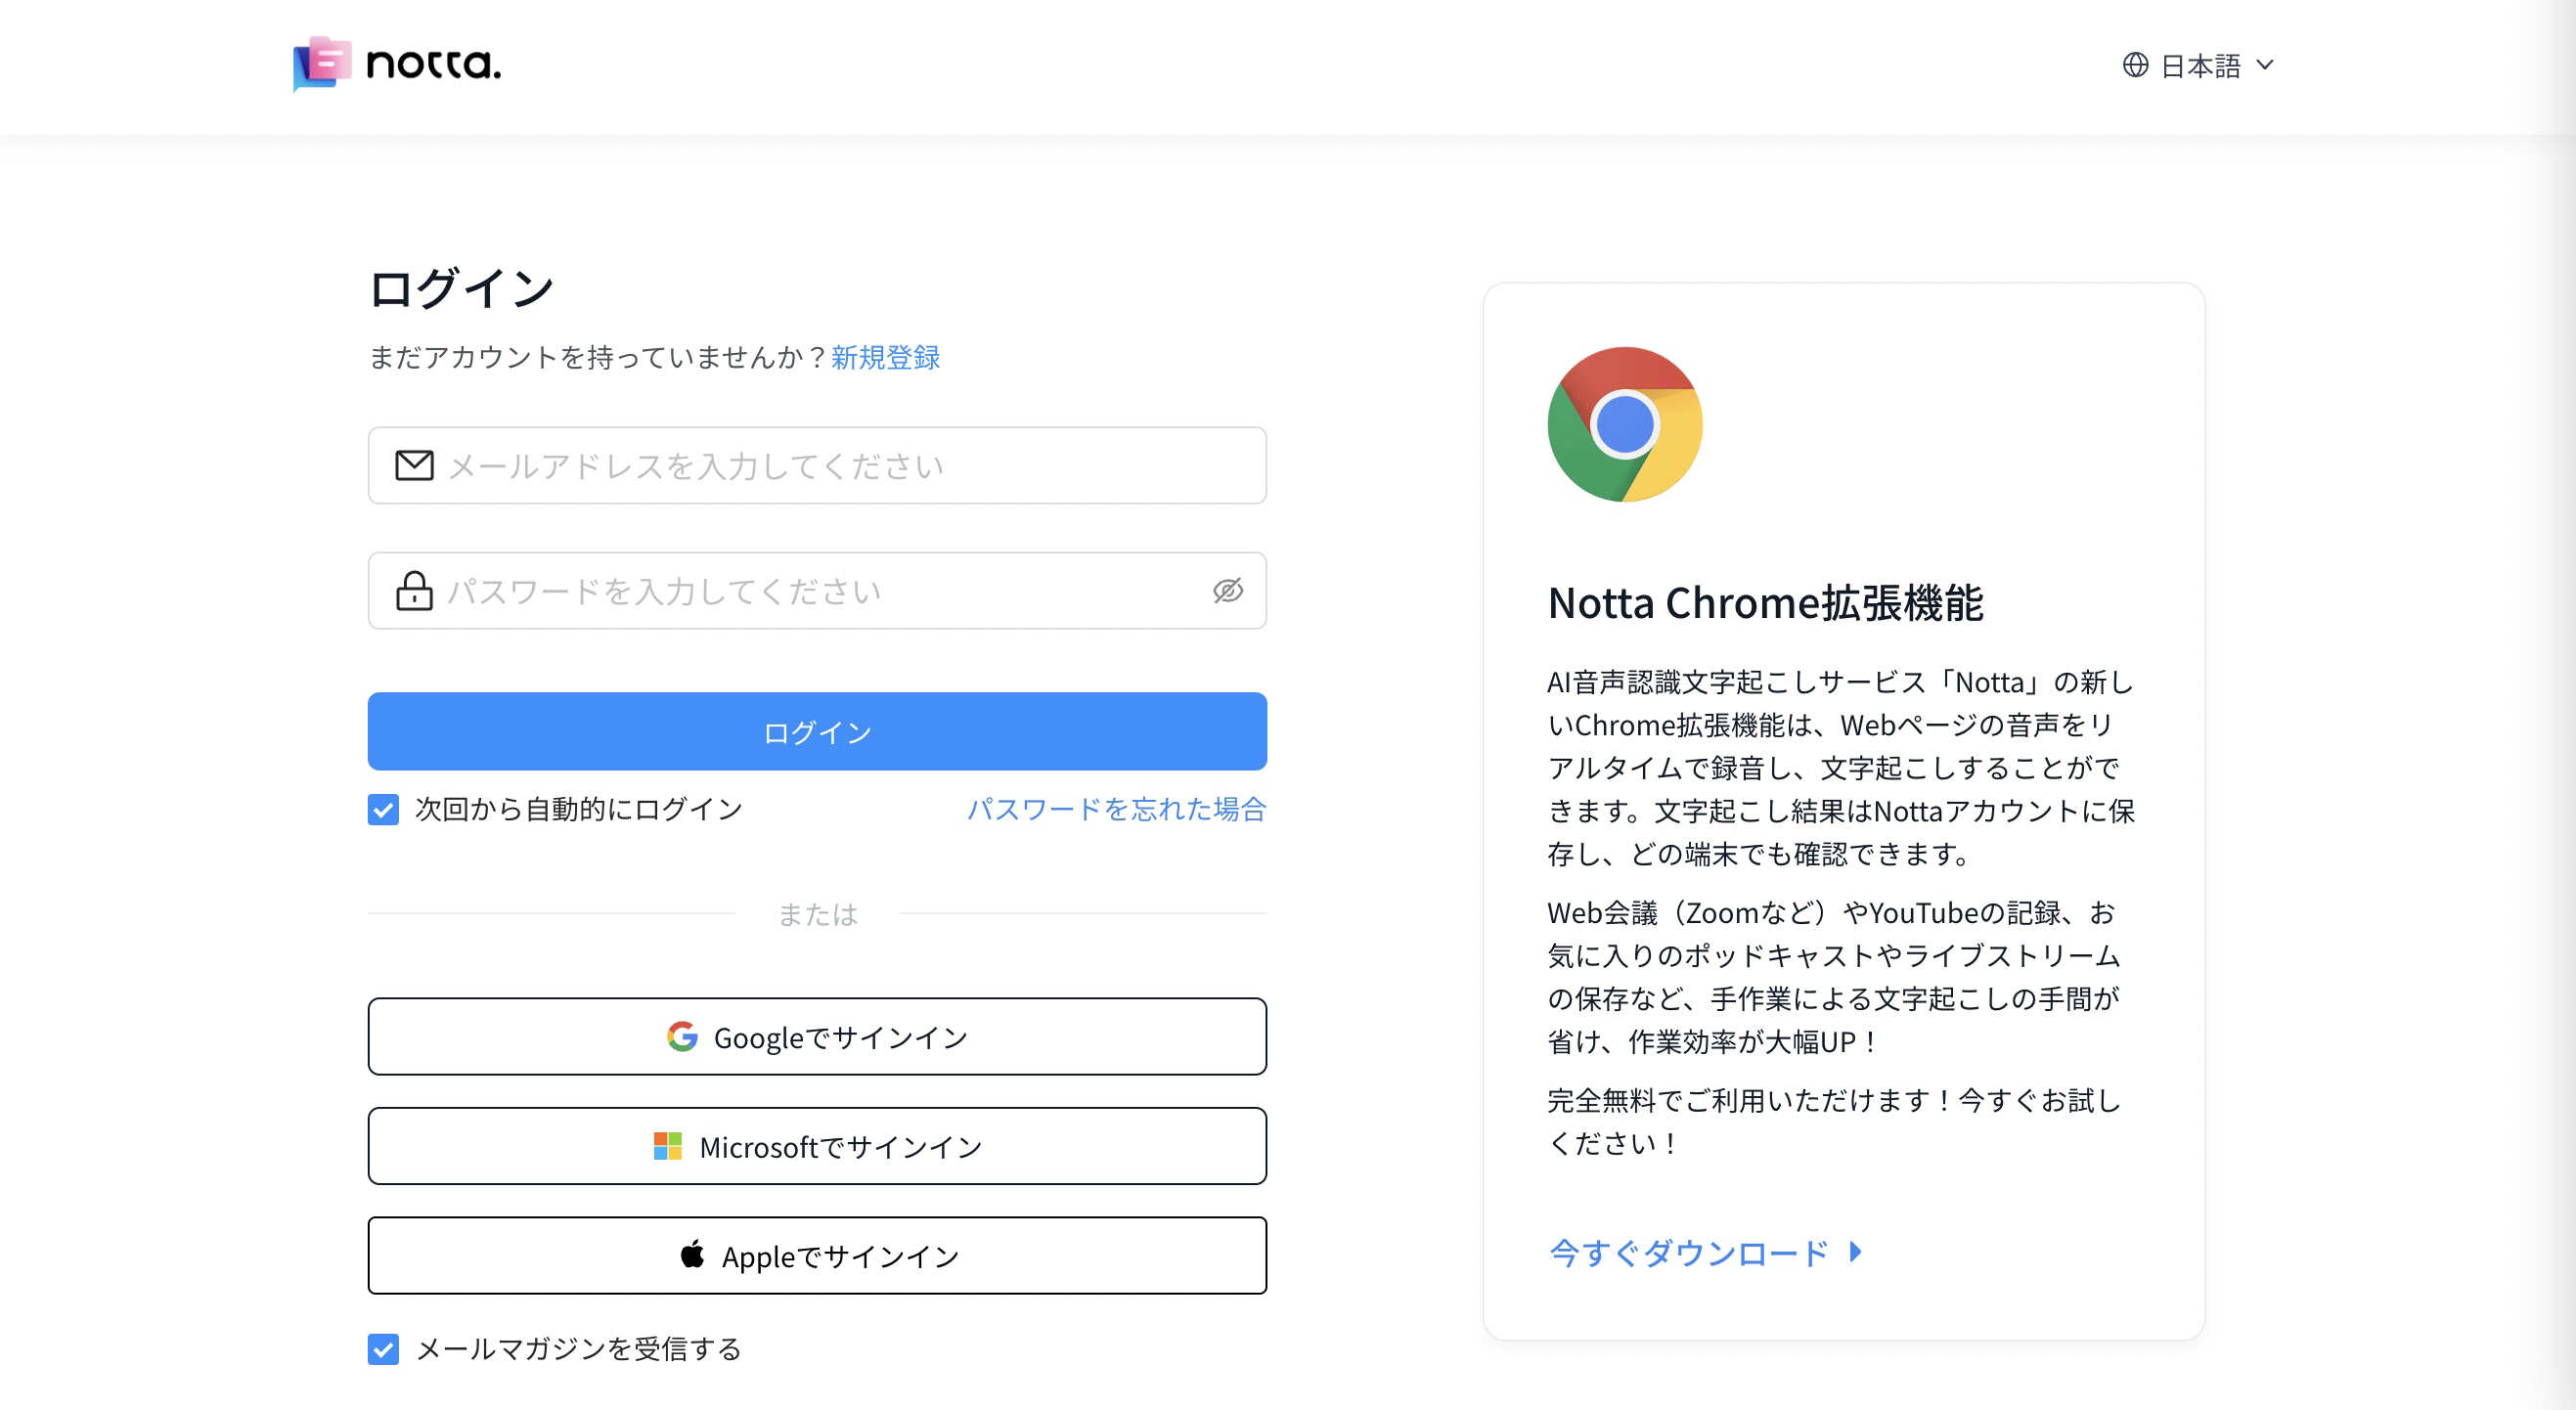
Task: Sign in with Google button
Action: [817, 1037]
